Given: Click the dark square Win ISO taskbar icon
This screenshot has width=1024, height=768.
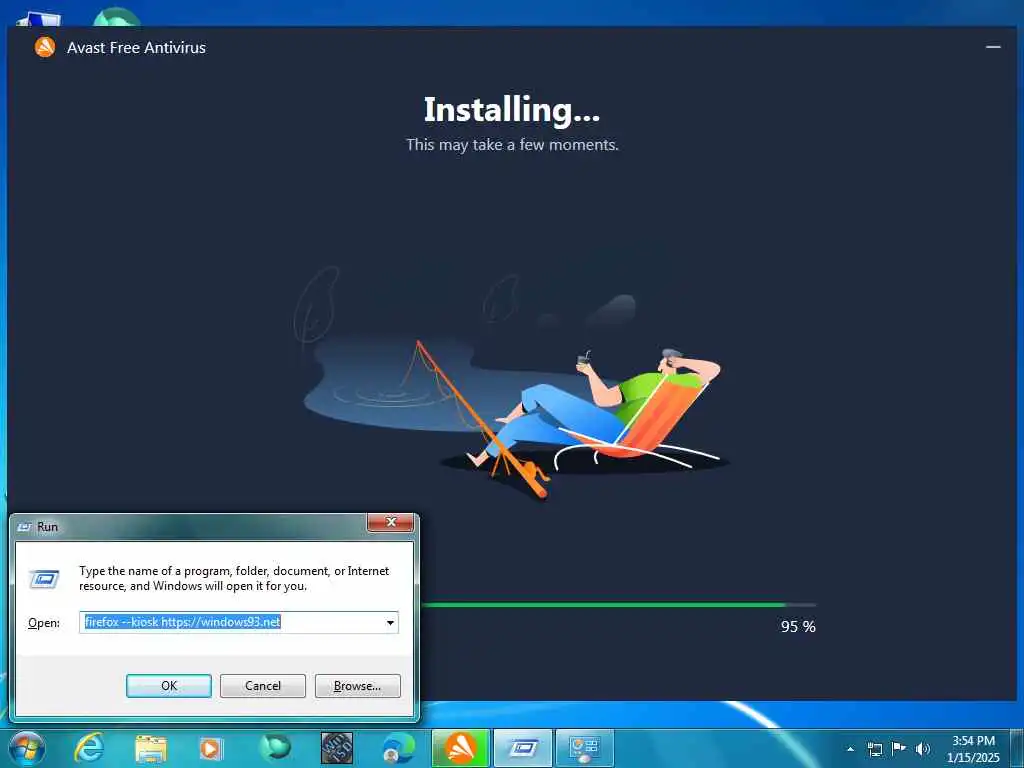Looking at the screenshot, I should click(x=337, y=748).
